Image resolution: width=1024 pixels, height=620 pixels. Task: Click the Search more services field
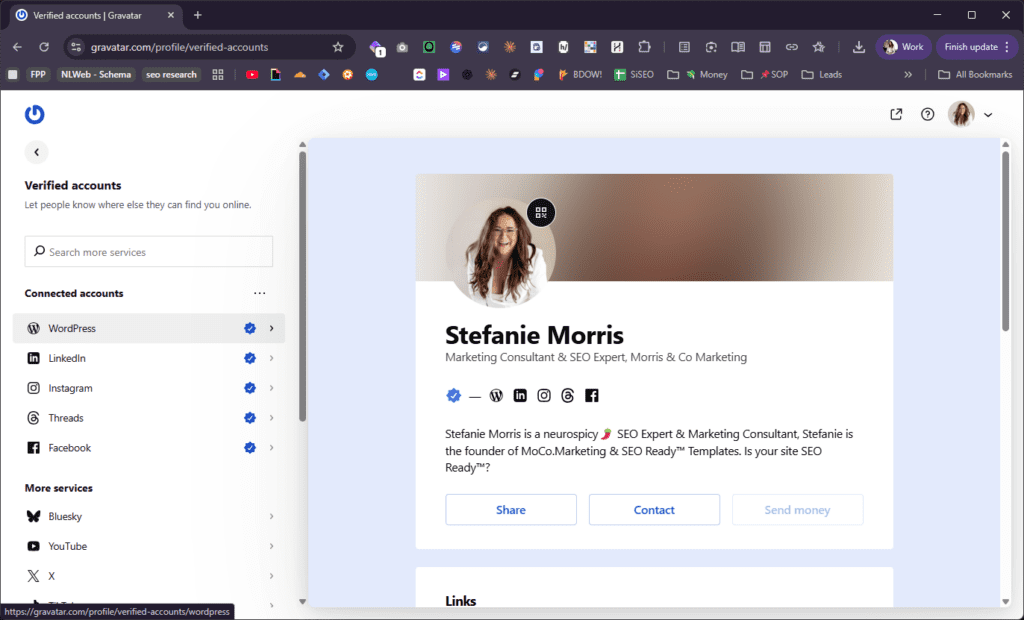(x=149, y=252)
